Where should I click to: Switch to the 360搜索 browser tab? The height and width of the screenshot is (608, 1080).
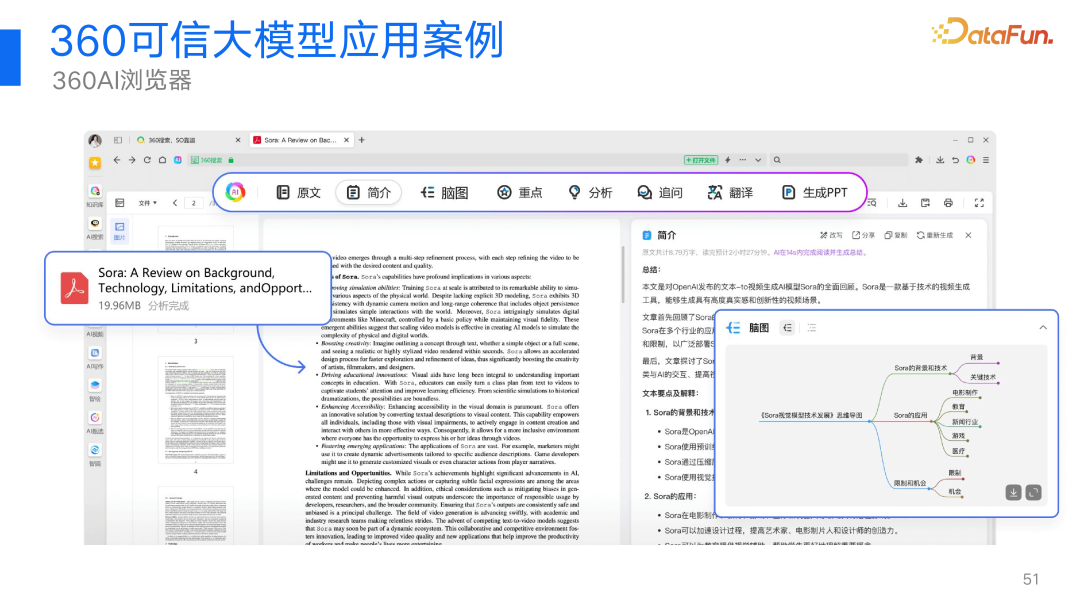point(170,140)
